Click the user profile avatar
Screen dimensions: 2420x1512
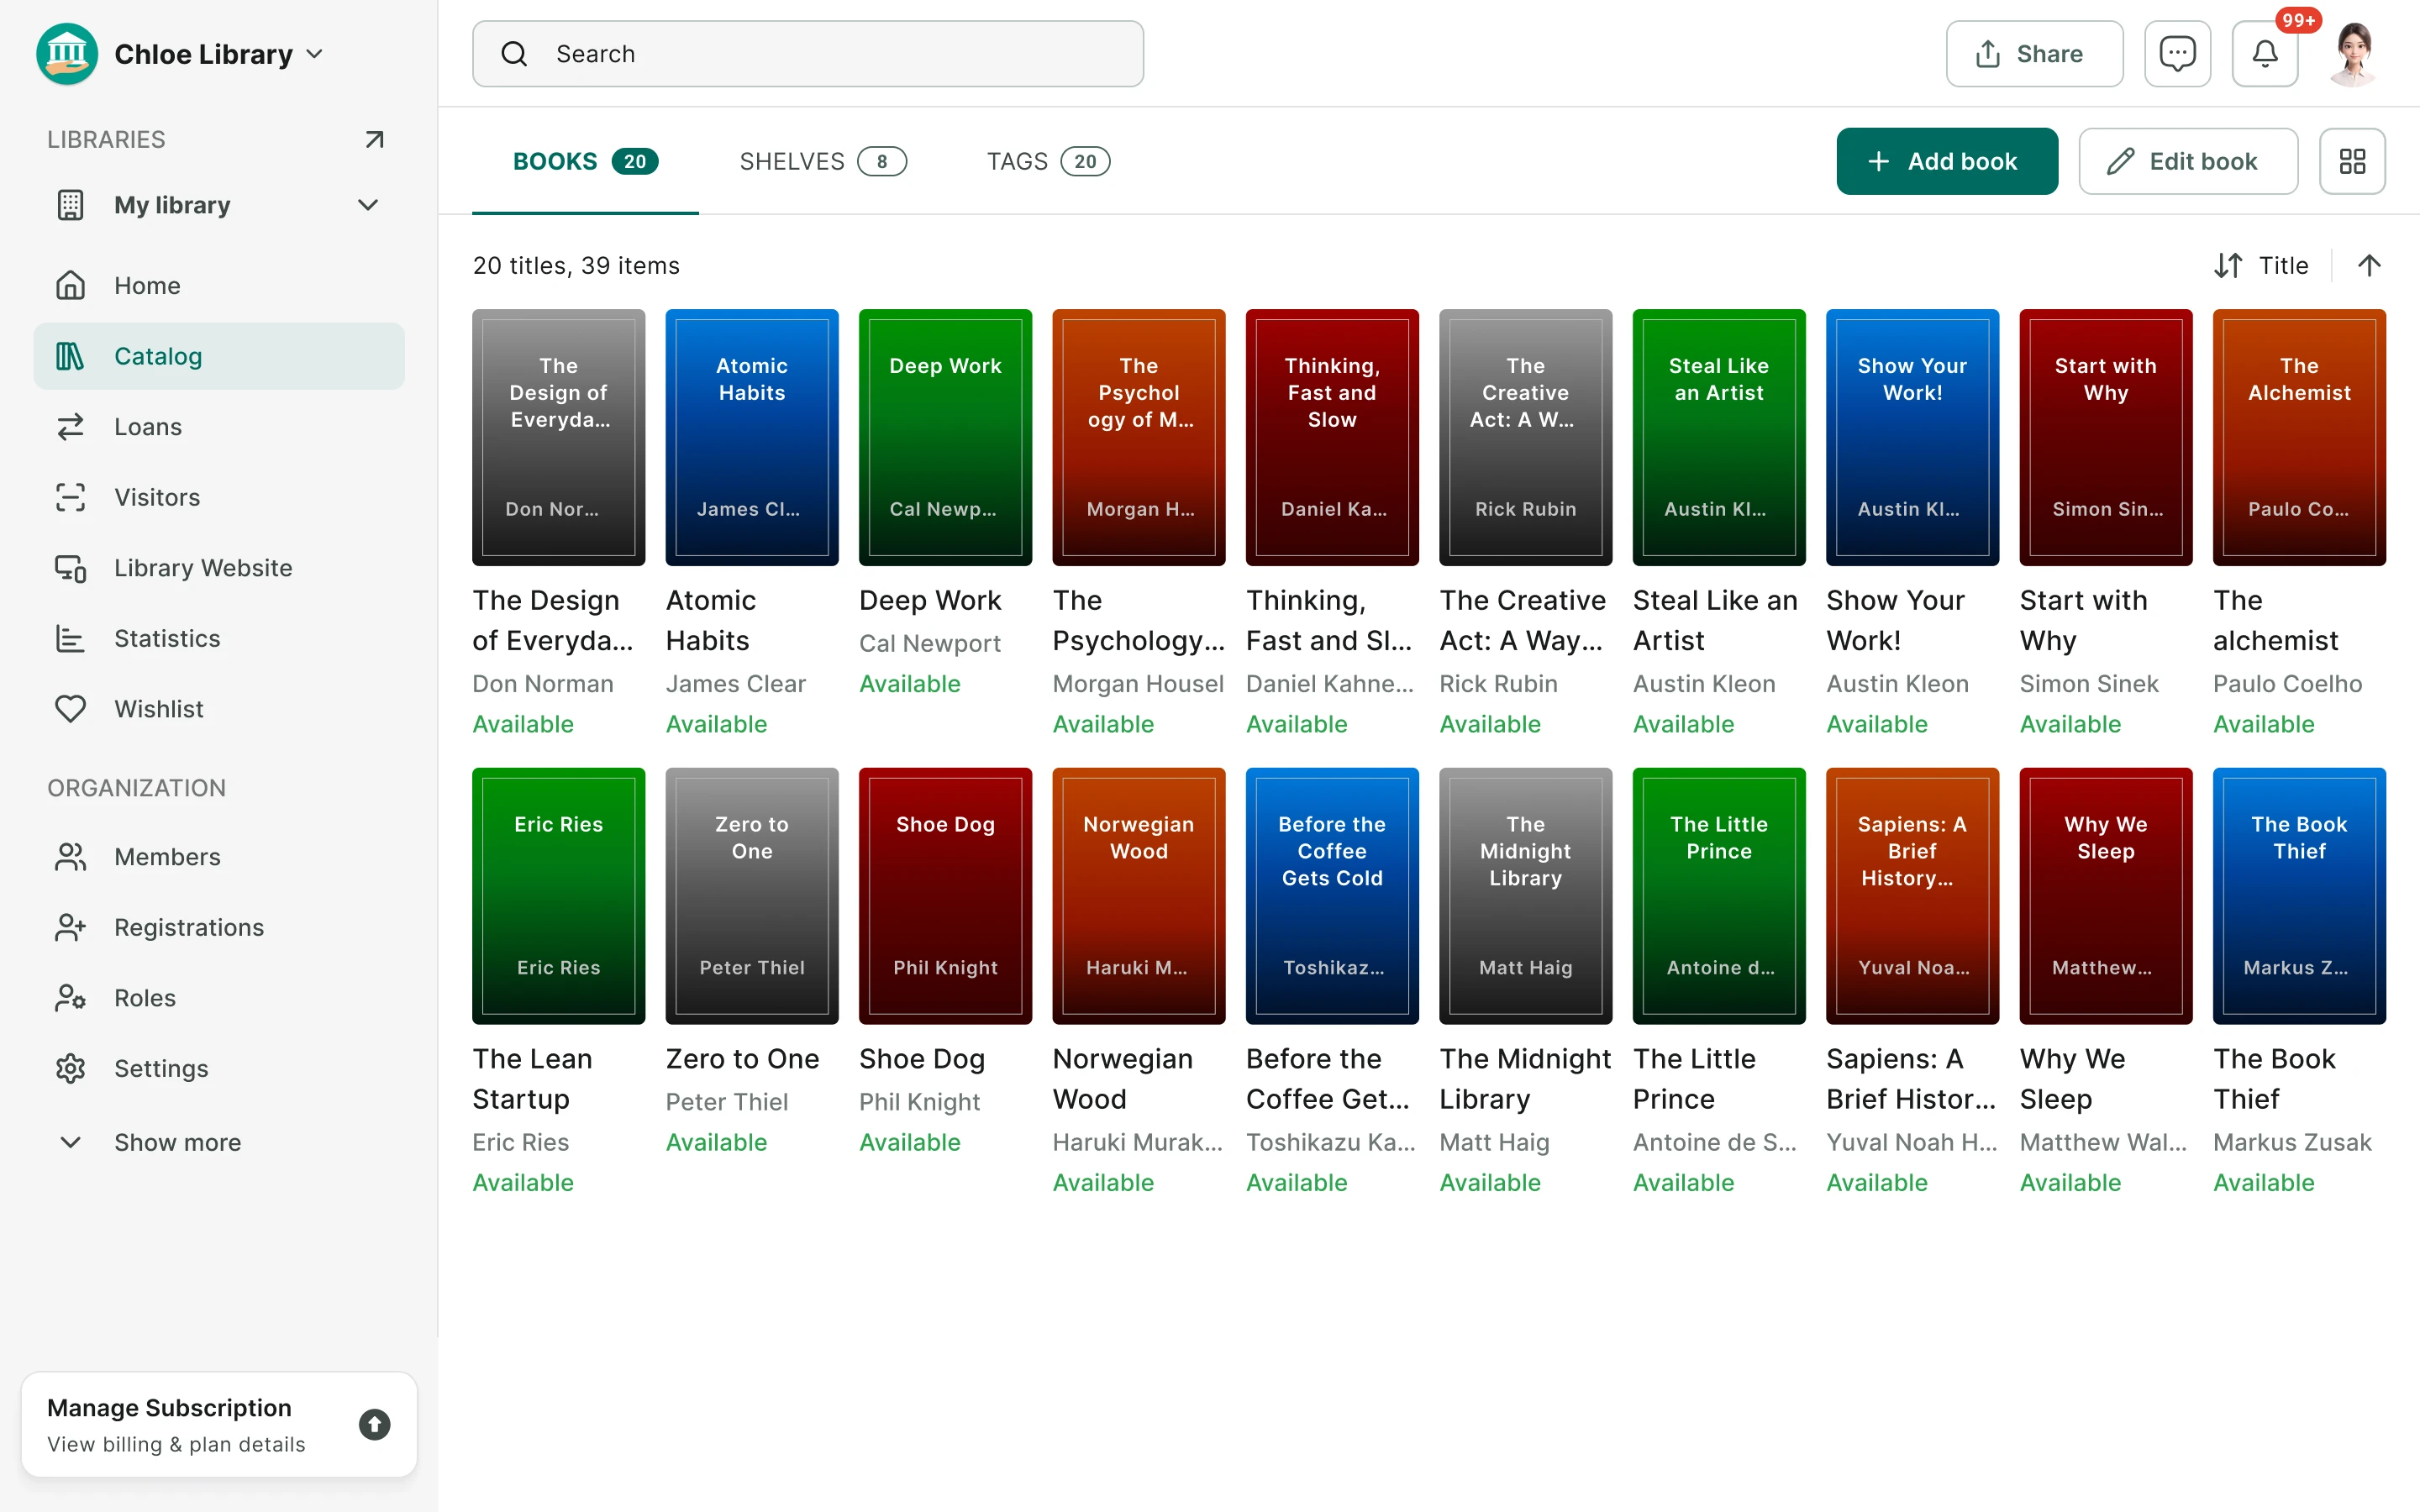point(2353,54)
